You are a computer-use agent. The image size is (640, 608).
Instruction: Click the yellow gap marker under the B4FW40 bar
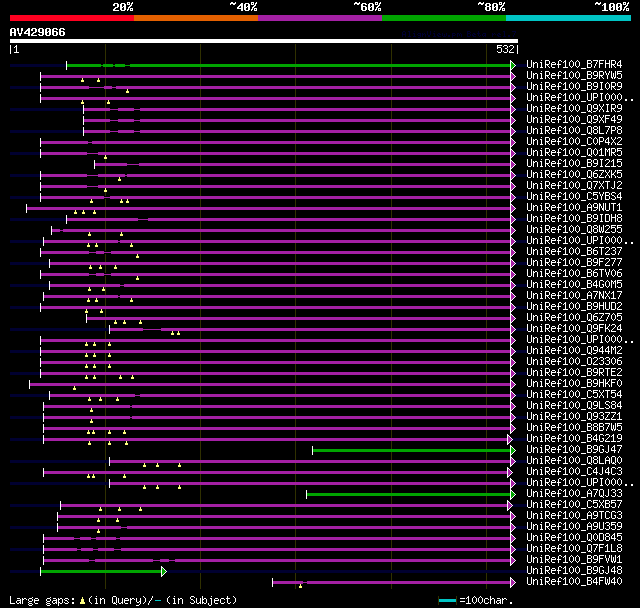300,586
